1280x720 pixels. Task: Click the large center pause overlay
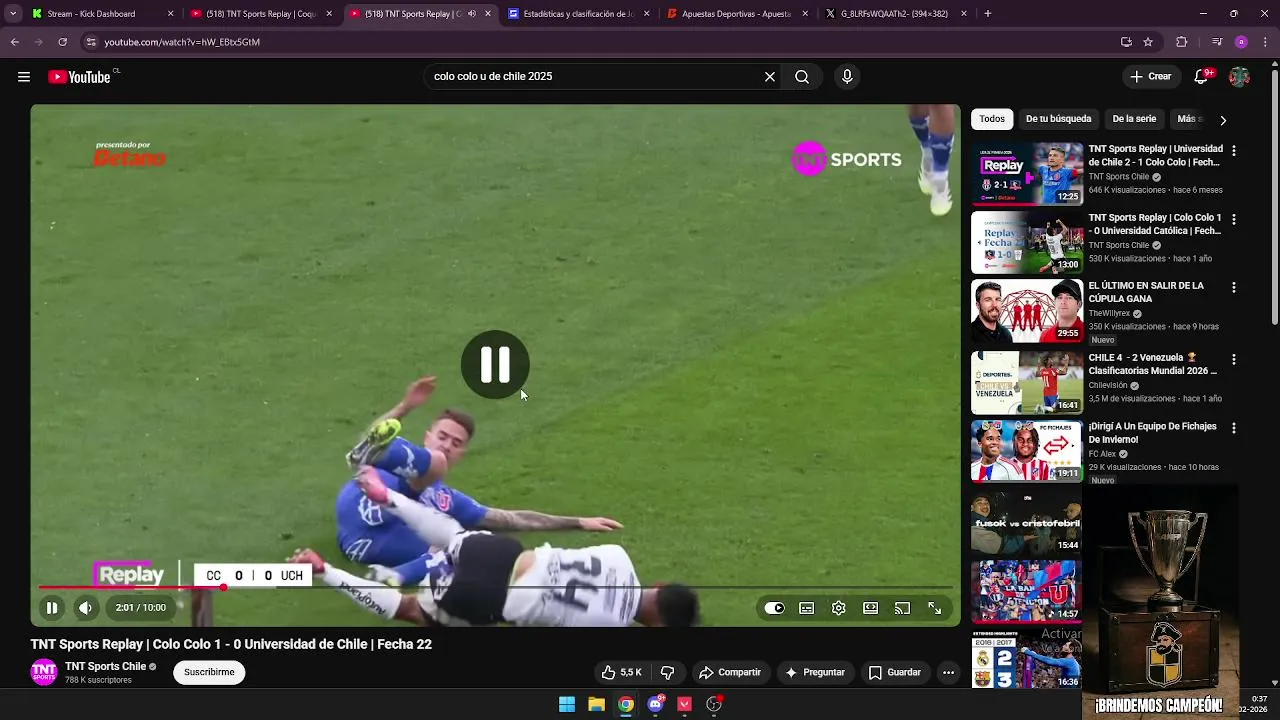(495, 365)
